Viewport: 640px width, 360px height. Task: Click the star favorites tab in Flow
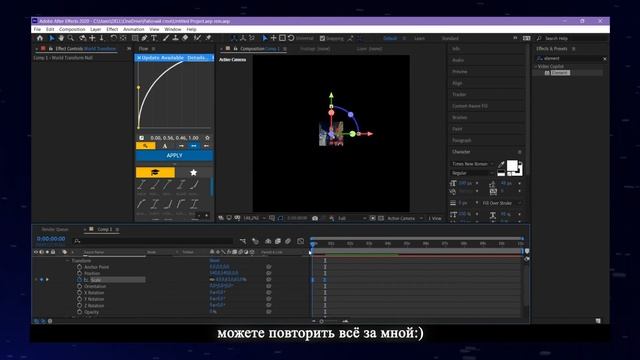[193, 173]
